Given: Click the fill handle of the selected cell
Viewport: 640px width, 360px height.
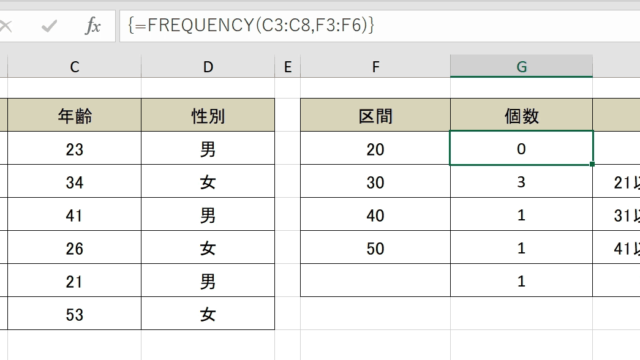Looking at the screenshot, I should pyautogui.click(x=592, y=164).
